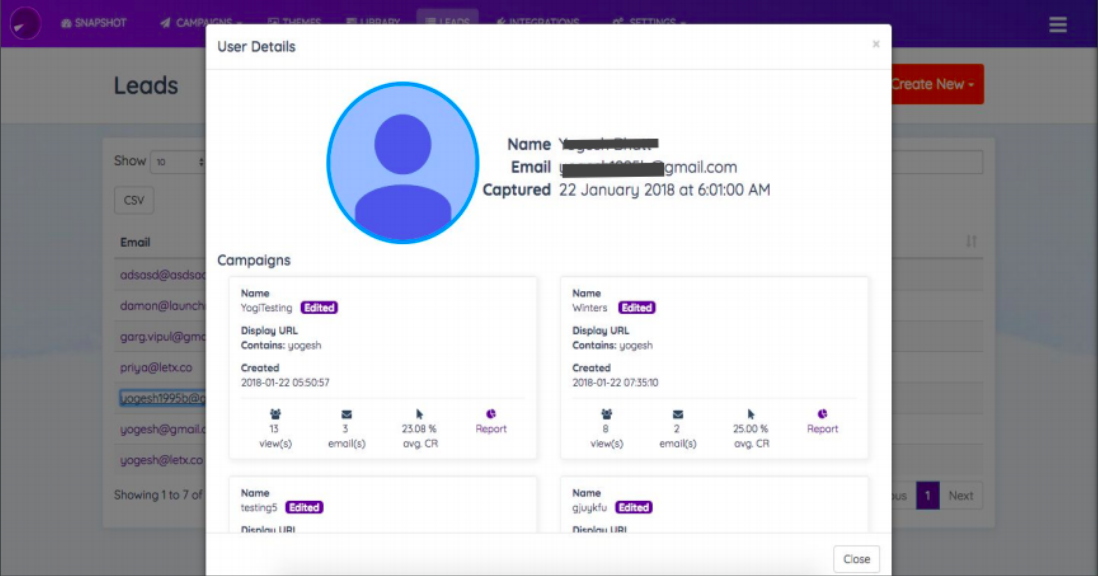
Task: Click the user avatar picture
Action: click(x=403, y=162)
